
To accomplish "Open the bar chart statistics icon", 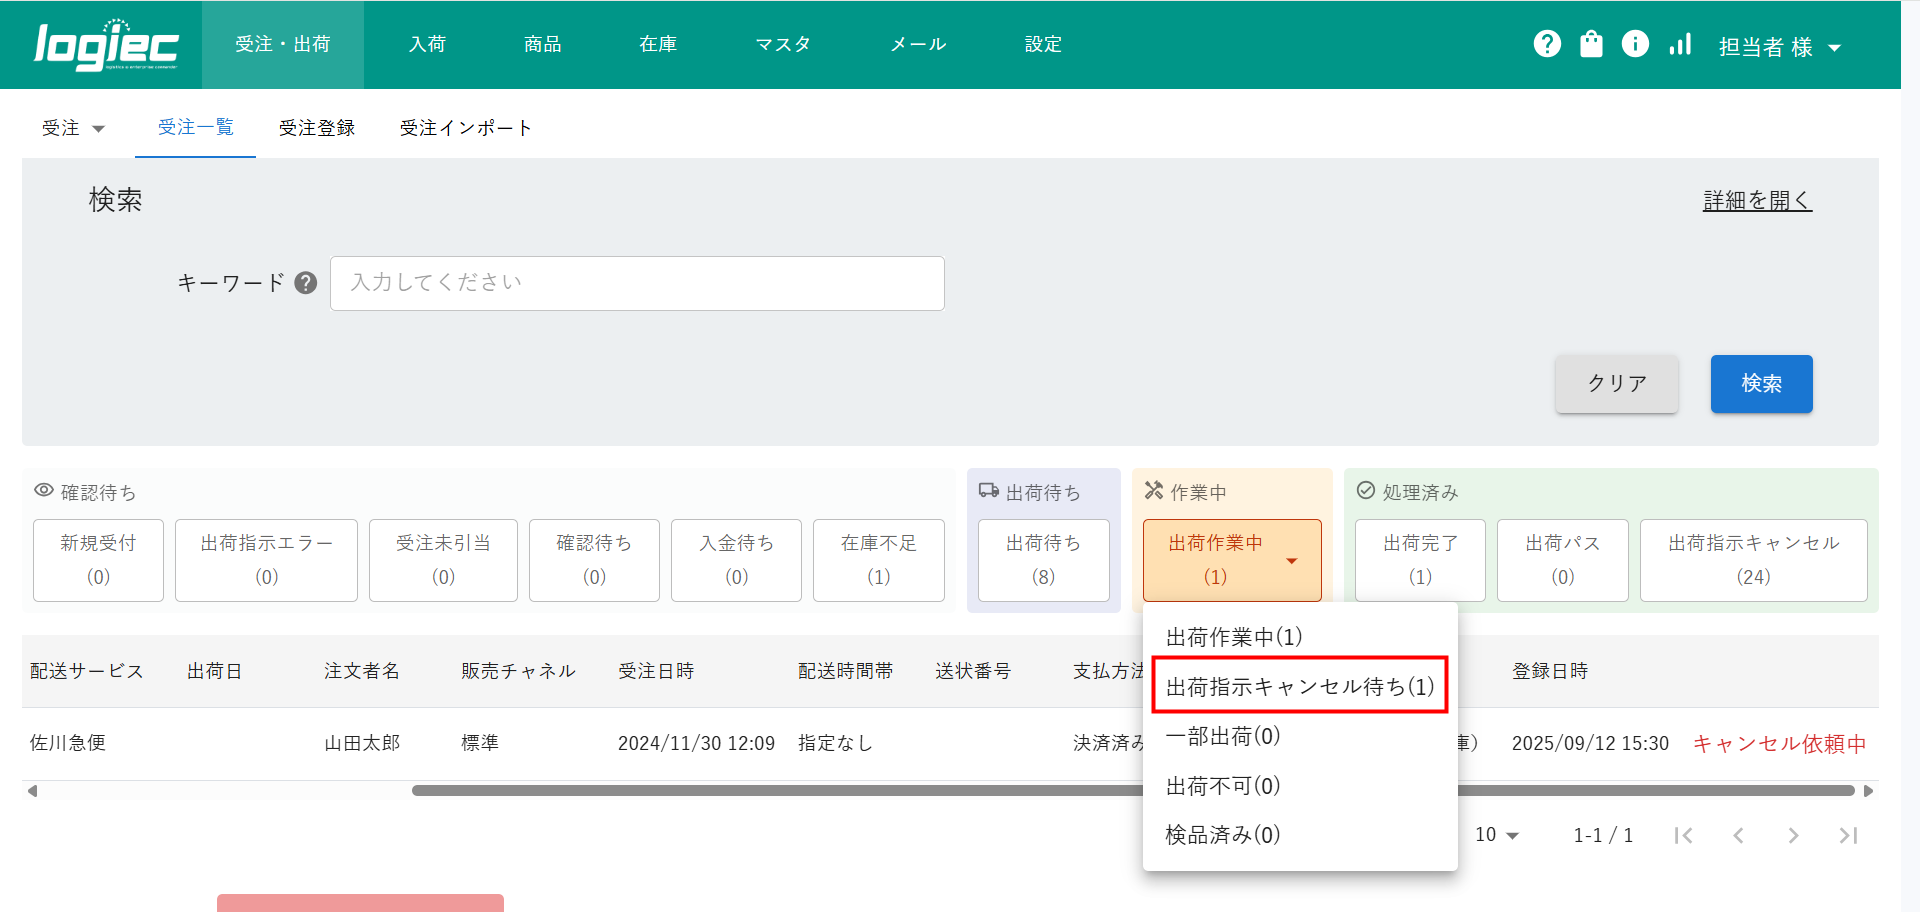I will tap(1680, 44).
